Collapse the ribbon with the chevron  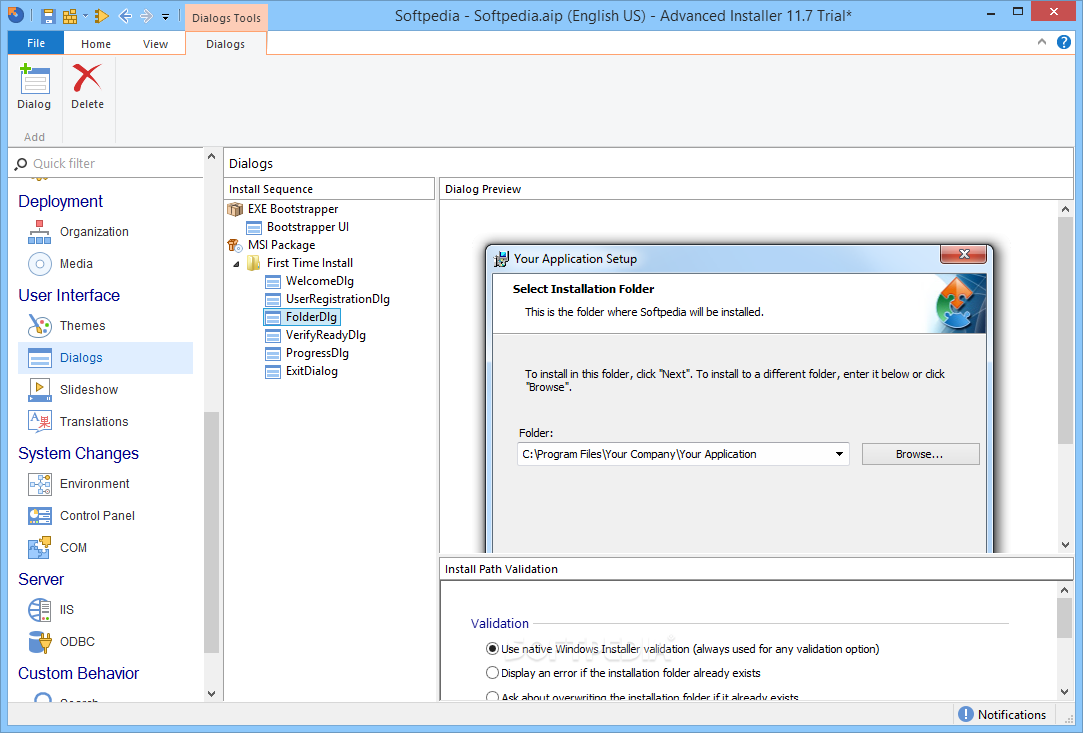coord(1042,42)
